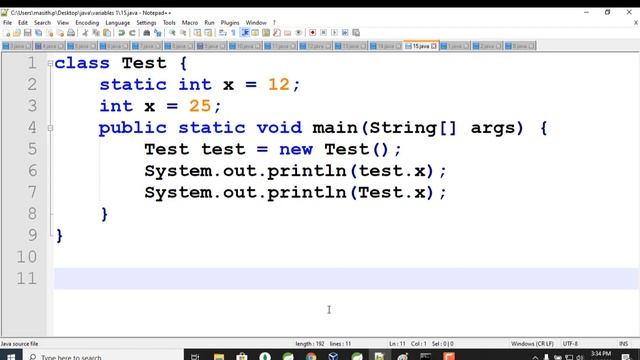Click the number 25 in line 3
This screenshot has height=360, width=640.
pyautogui.click(x=200, y=106)
